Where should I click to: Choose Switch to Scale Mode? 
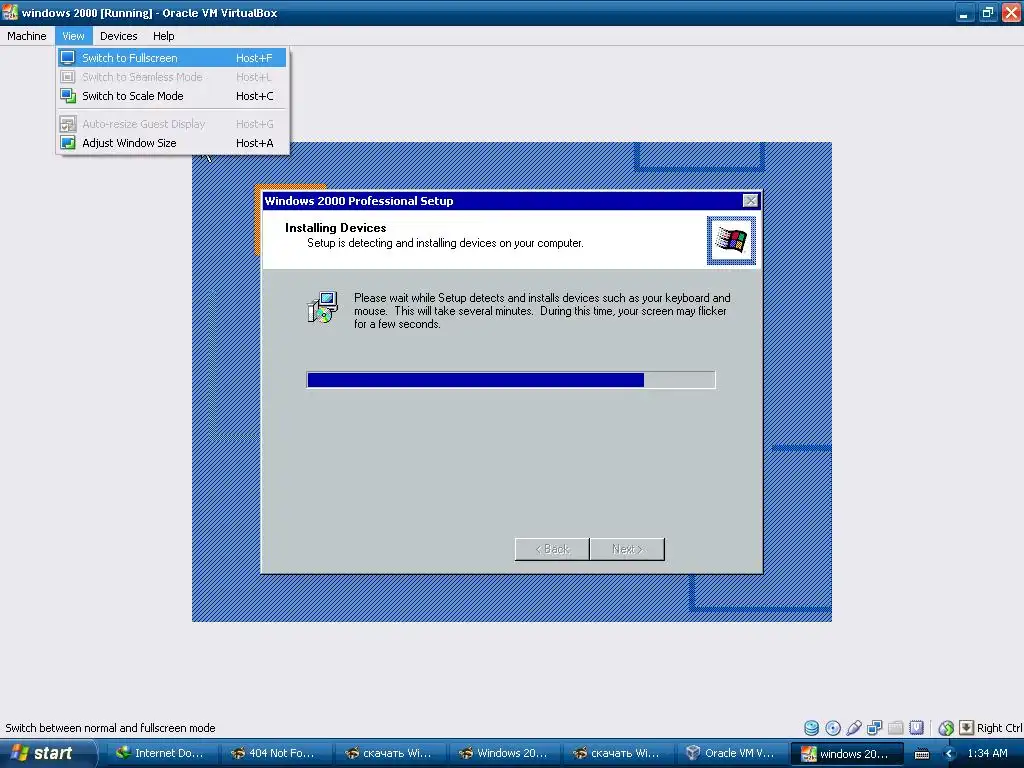point(172,96)
